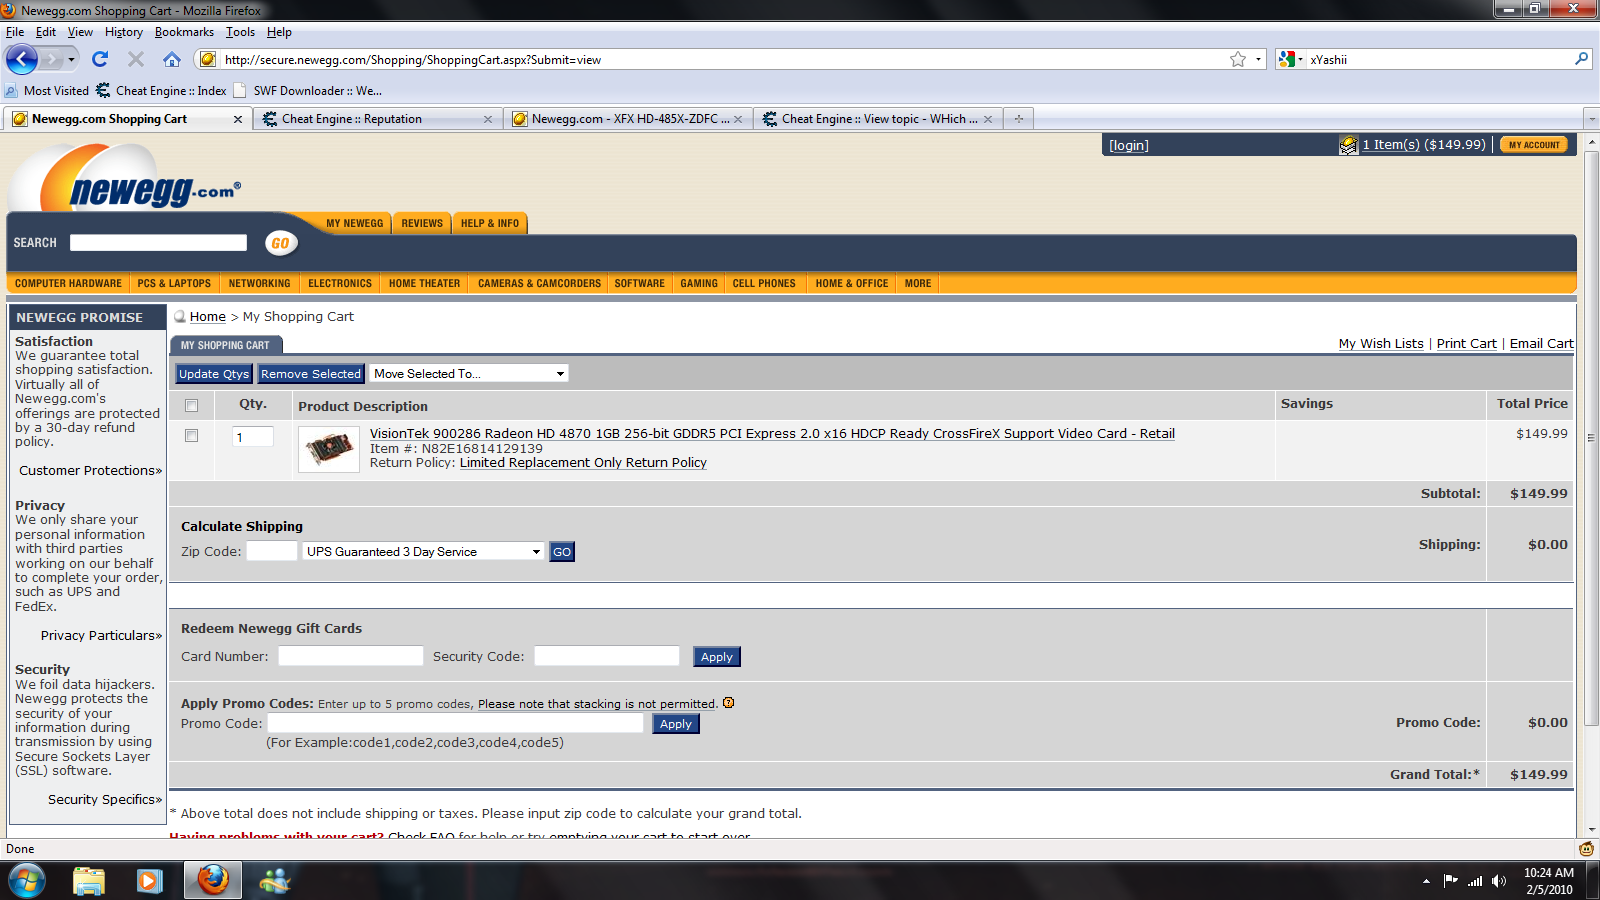Show hidden system tray icons

pos(1426,881)
